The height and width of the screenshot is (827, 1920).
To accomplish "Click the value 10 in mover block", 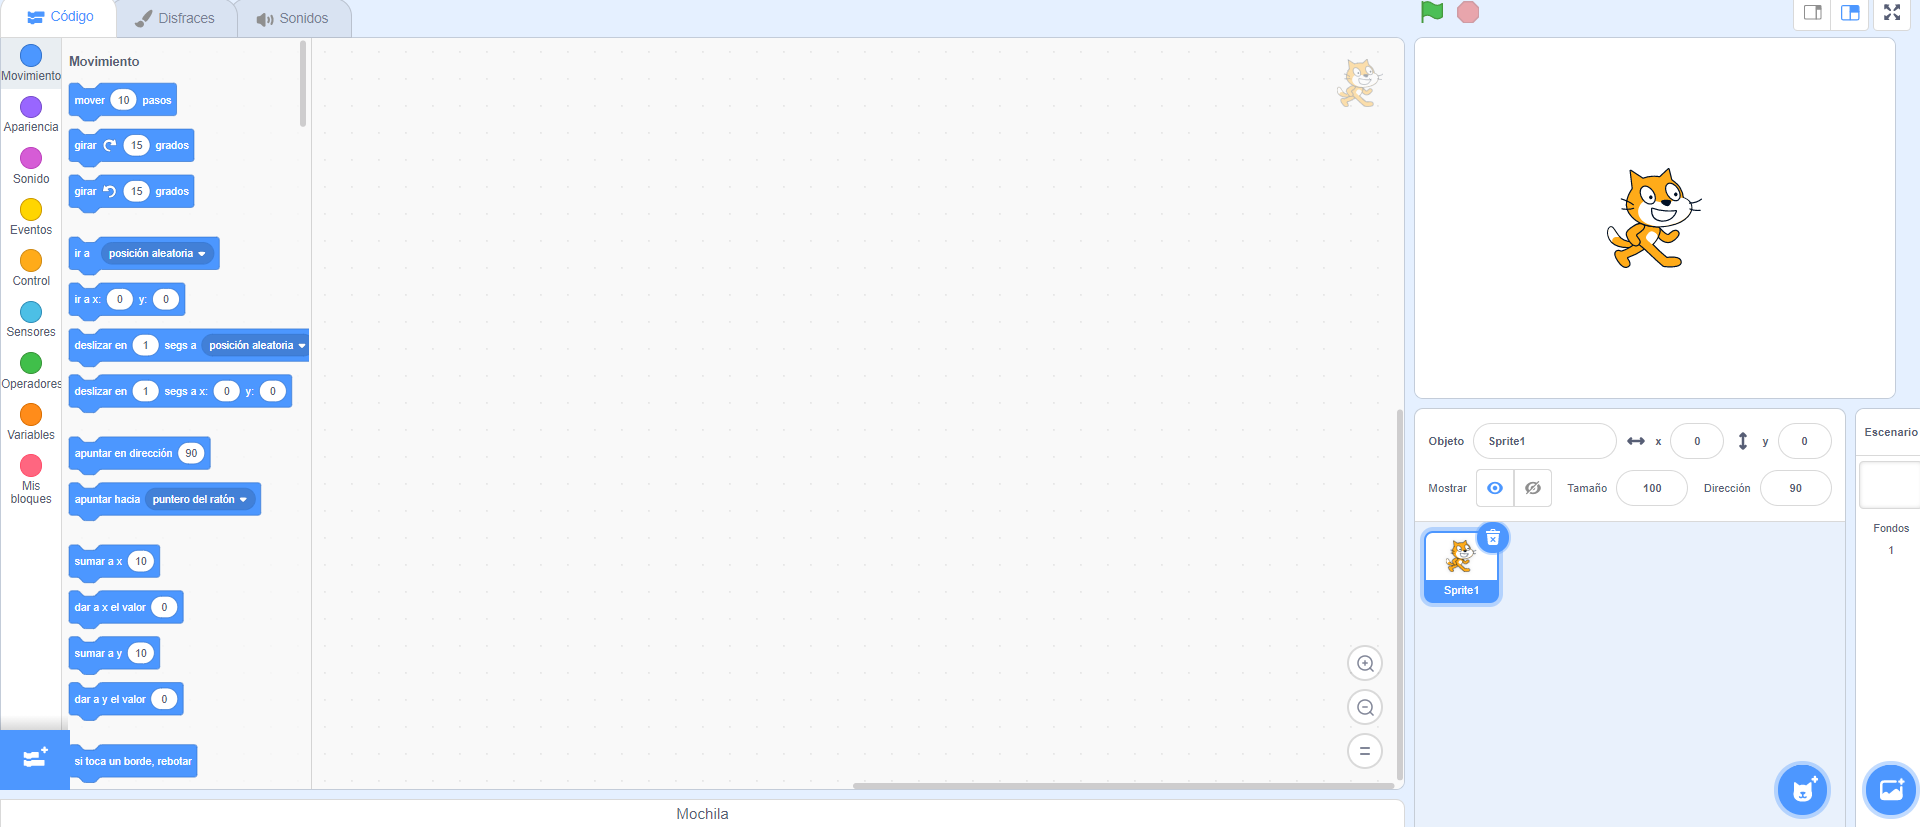I will 123,100.
